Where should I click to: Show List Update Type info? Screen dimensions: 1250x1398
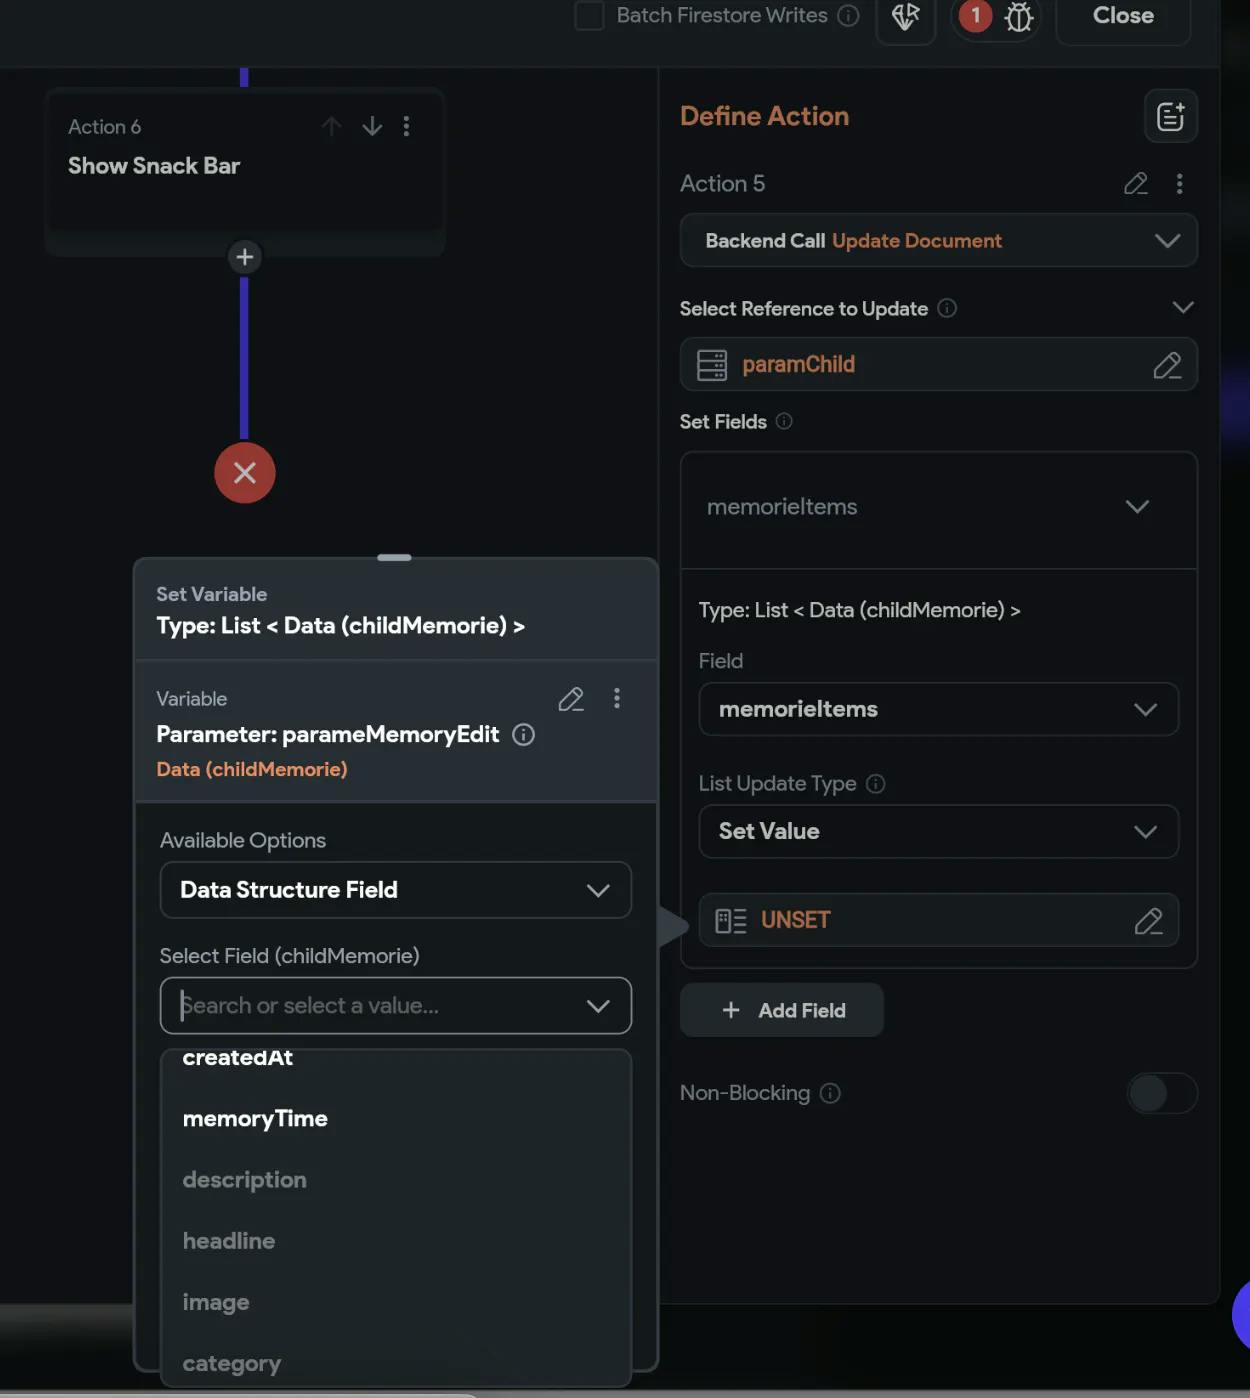[x=875, y=784]
